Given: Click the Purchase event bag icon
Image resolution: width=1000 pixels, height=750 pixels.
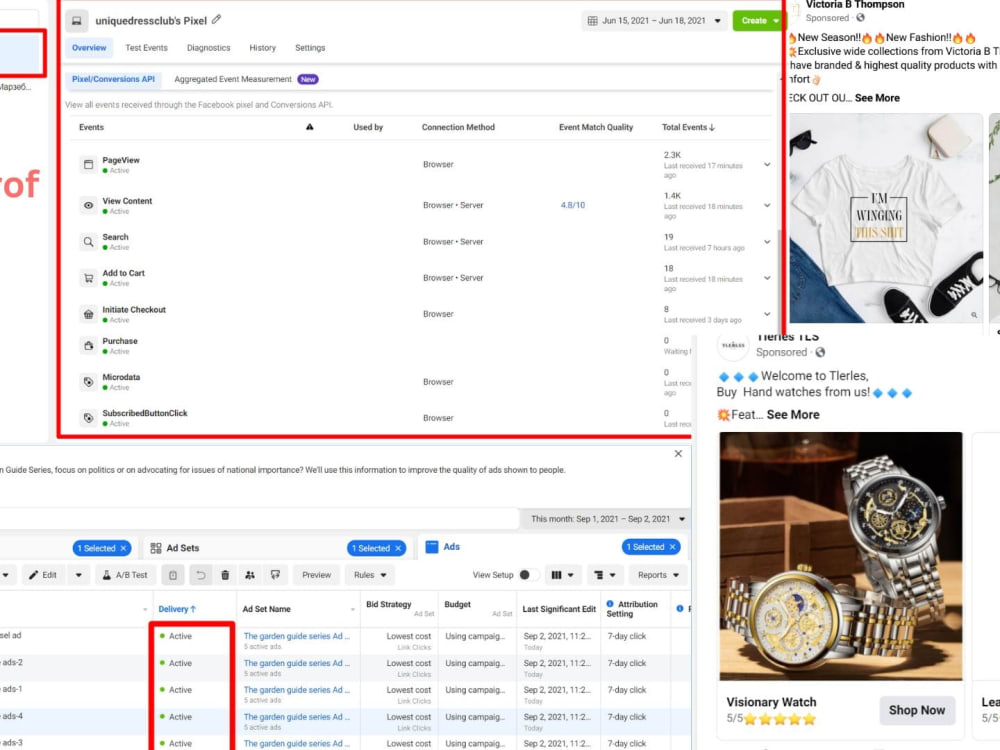Looking at the screenshot, I should [89, 346].
